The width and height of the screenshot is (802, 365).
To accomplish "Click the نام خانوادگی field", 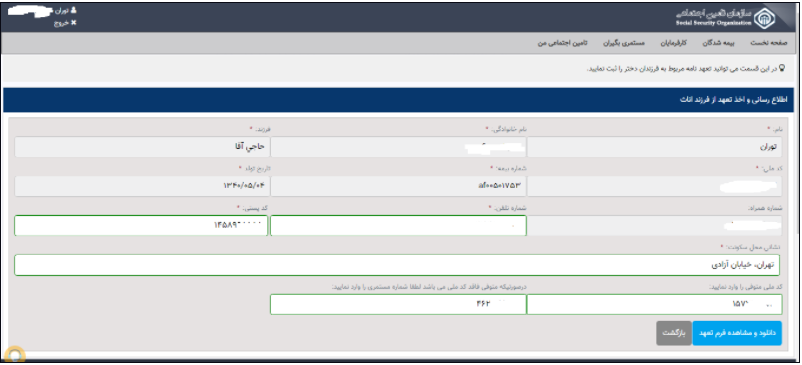I will (x=398, y=147).
